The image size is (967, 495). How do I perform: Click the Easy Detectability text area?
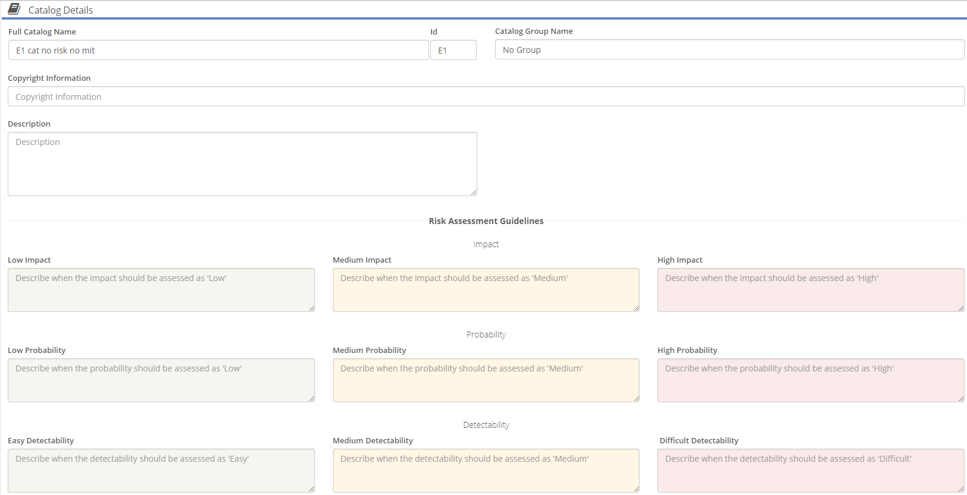[161, 470]
